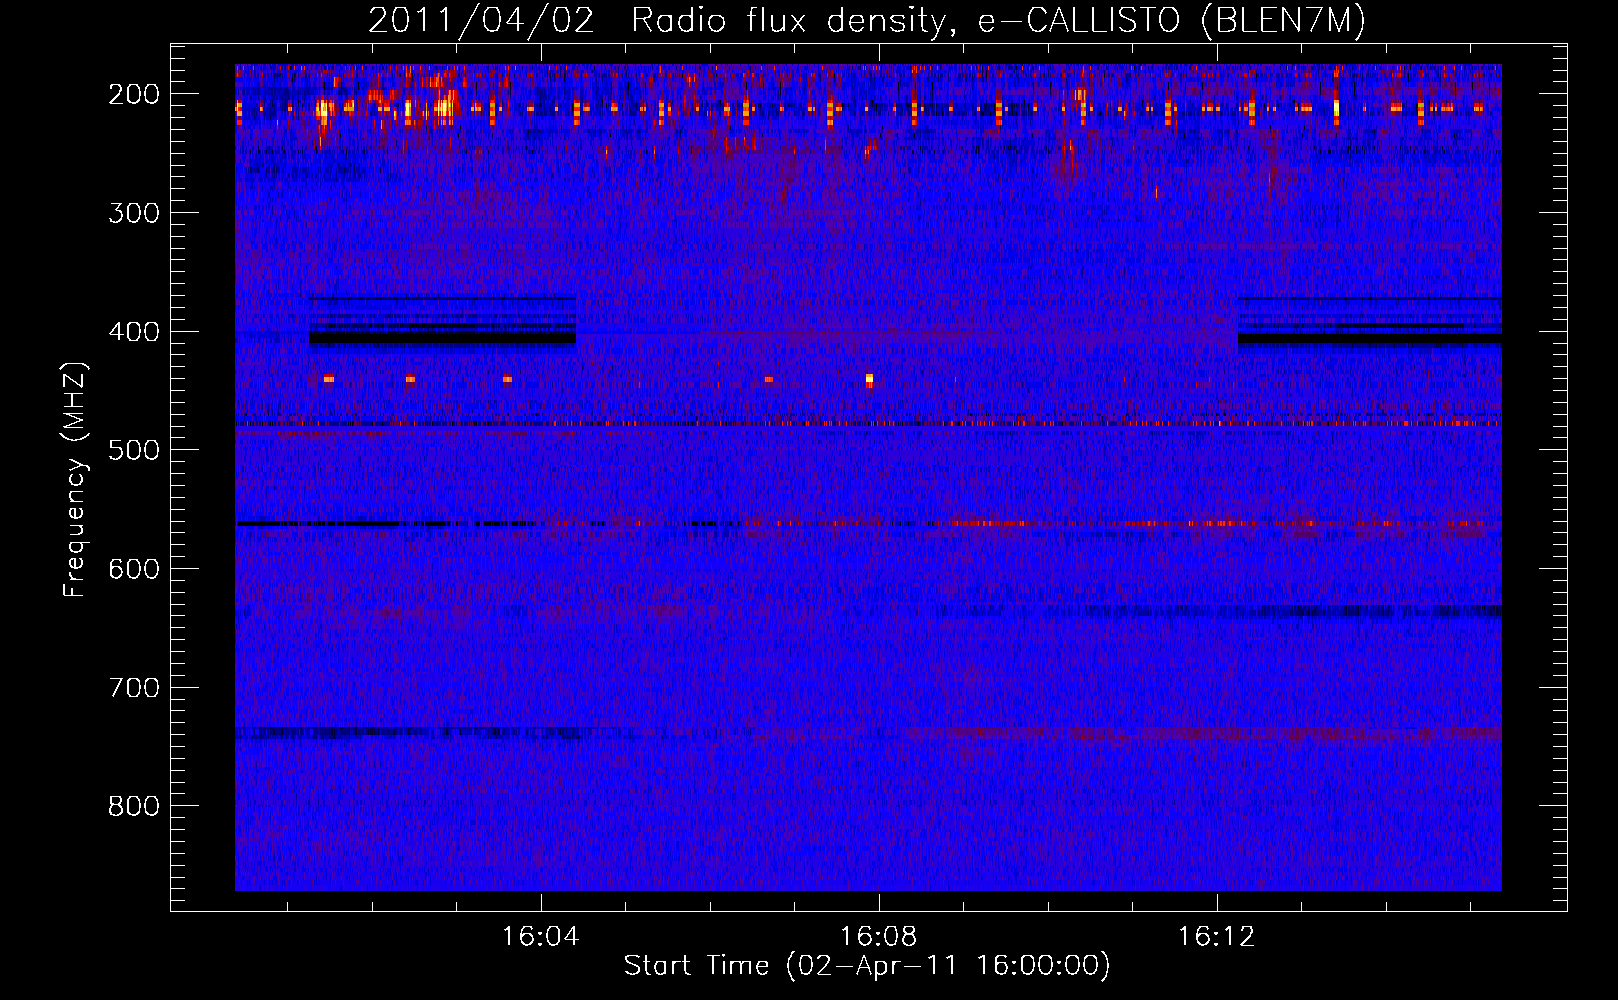This screenshot has width=1618, height=1000.
Task: Click the bright burst near 16:08 at 440 MHz
Action: (x=869, y=379)
